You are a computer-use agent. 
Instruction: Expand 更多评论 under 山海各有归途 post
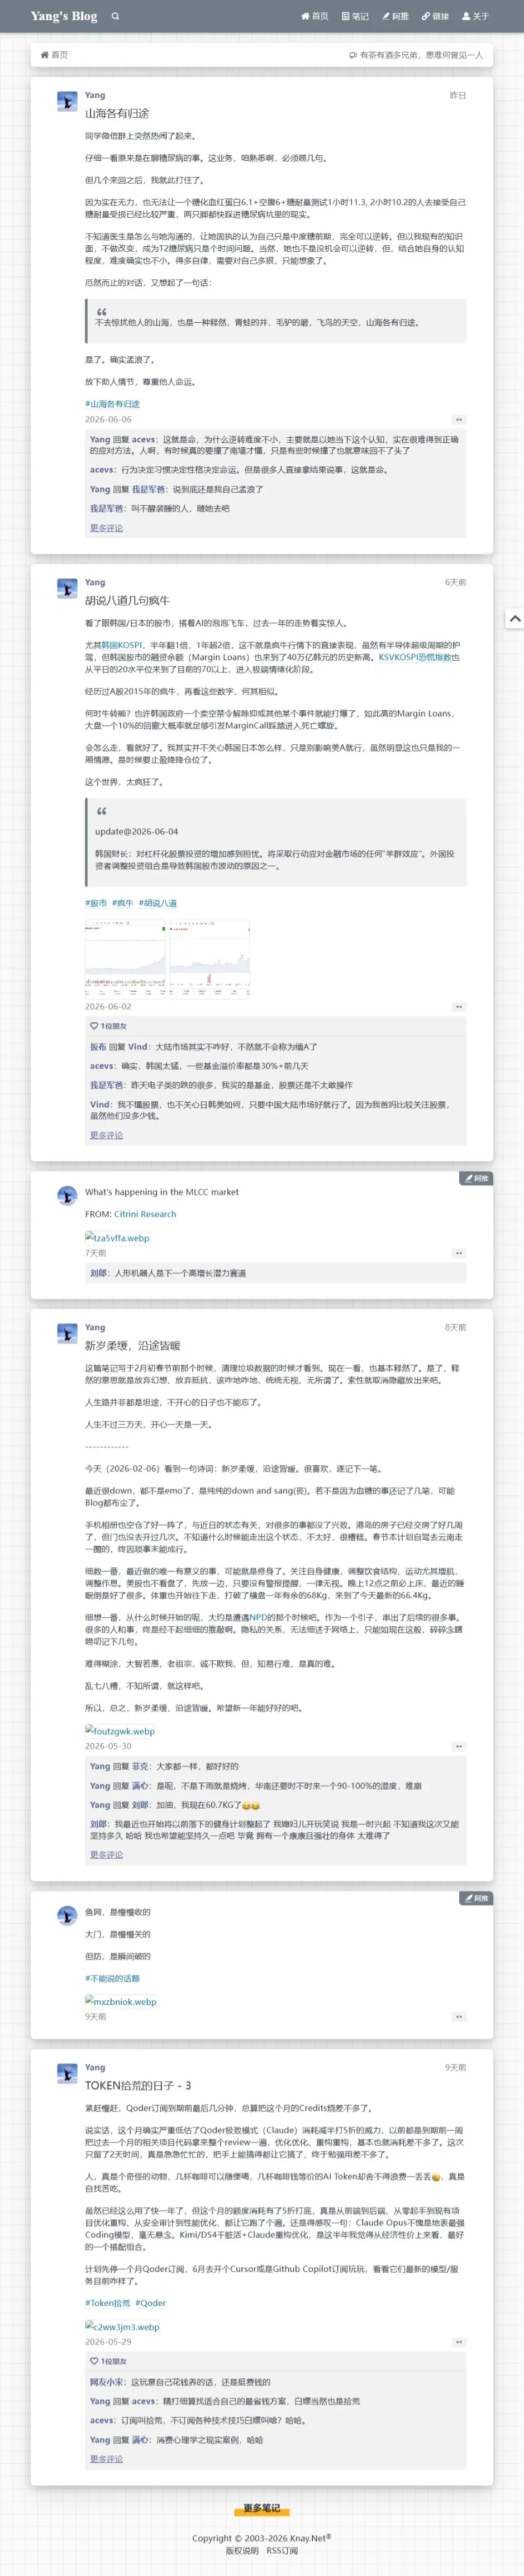click(x=106, y=528)
